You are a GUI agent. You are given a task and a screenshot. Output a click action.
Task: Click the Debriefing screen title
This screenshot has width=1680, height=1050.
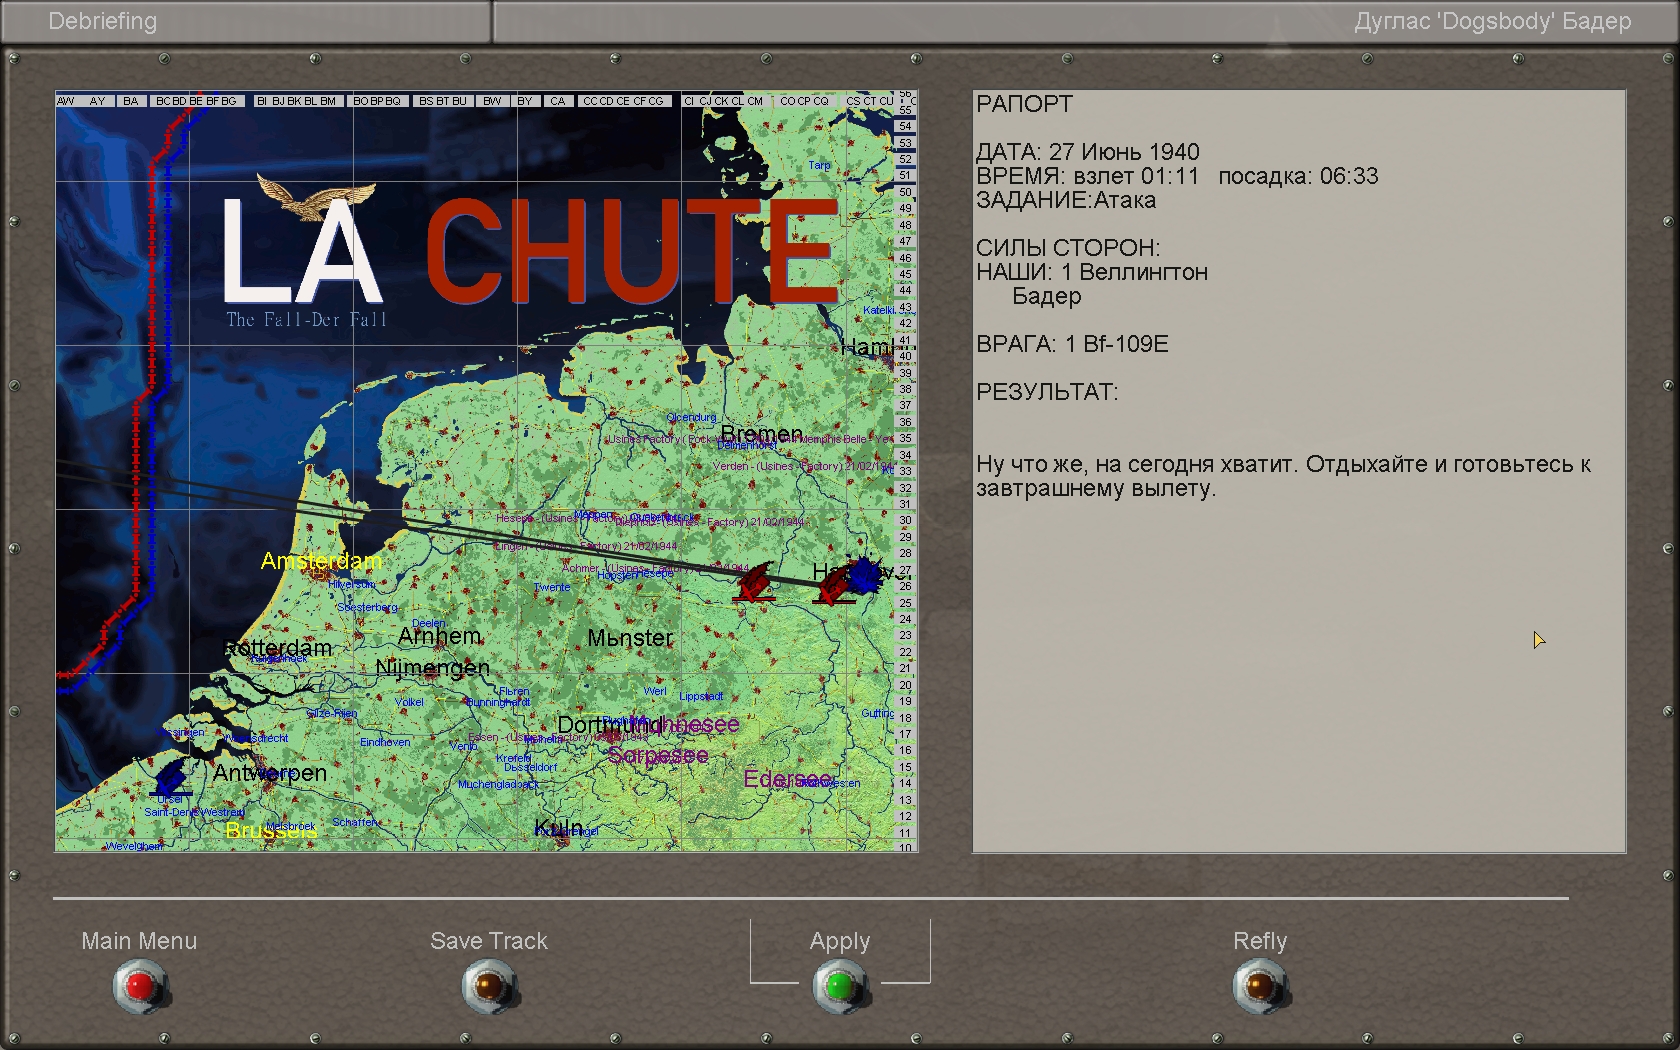pyautogui.click(x=103, y=21)
